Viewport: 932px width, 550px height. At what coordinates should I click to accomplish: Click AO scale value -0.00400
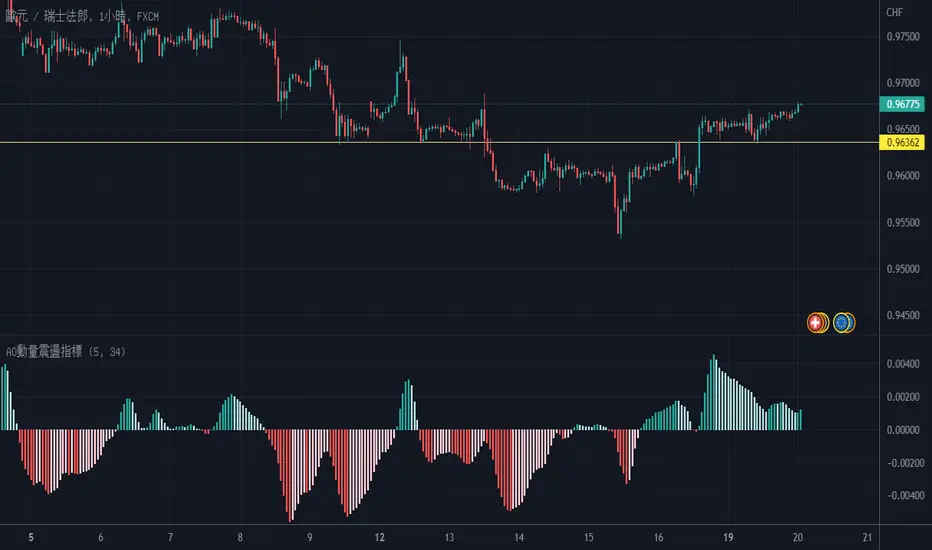tap(905, 495)
